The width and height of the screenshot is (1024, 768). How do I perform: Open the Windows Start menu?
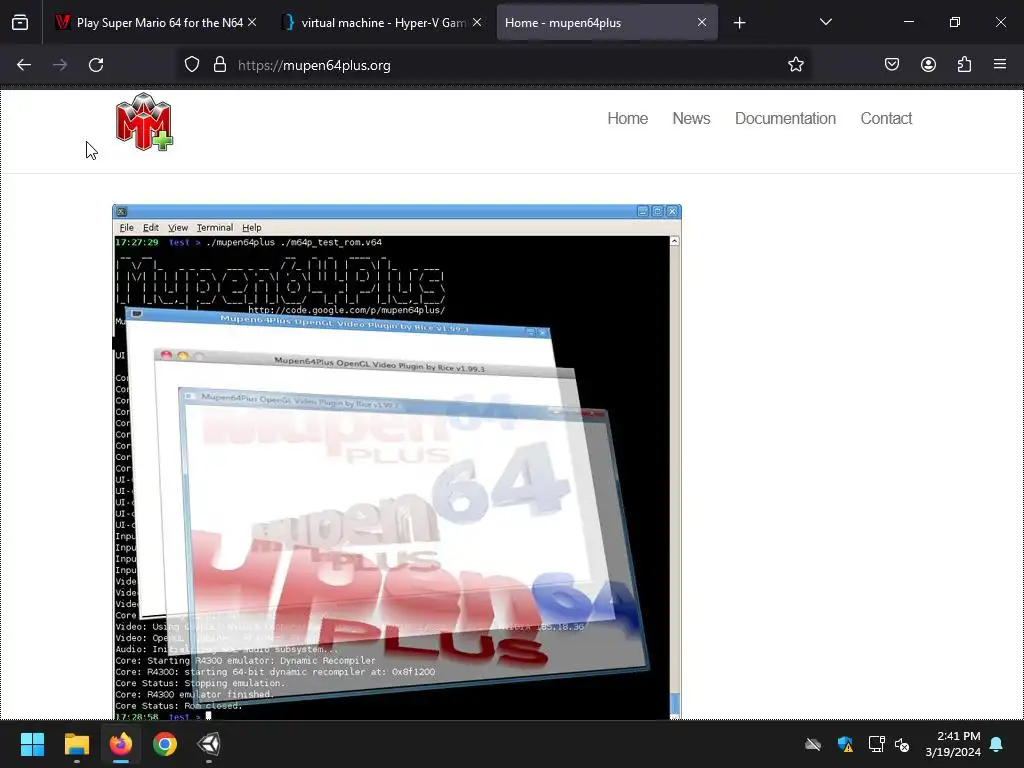(x=32, y=744)
